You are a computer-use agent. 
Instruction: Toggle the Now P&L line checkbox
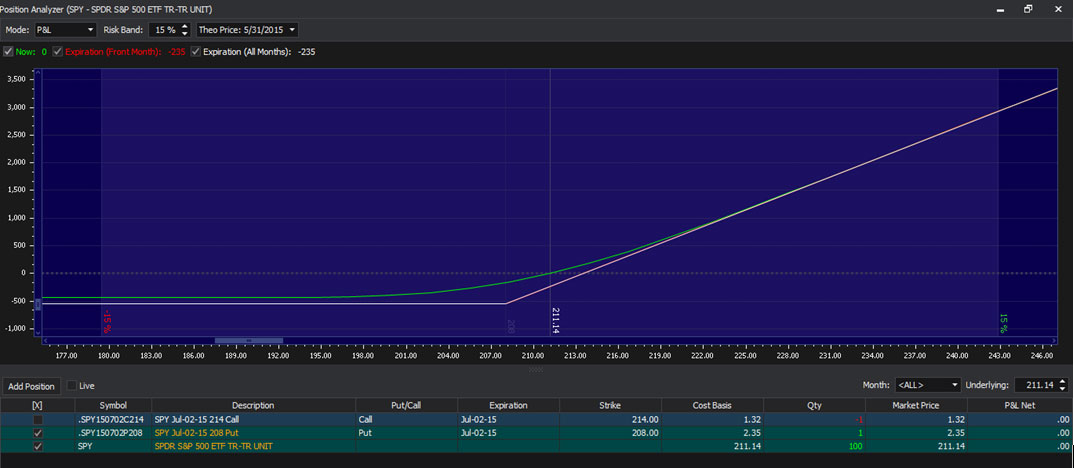point(9,51)
